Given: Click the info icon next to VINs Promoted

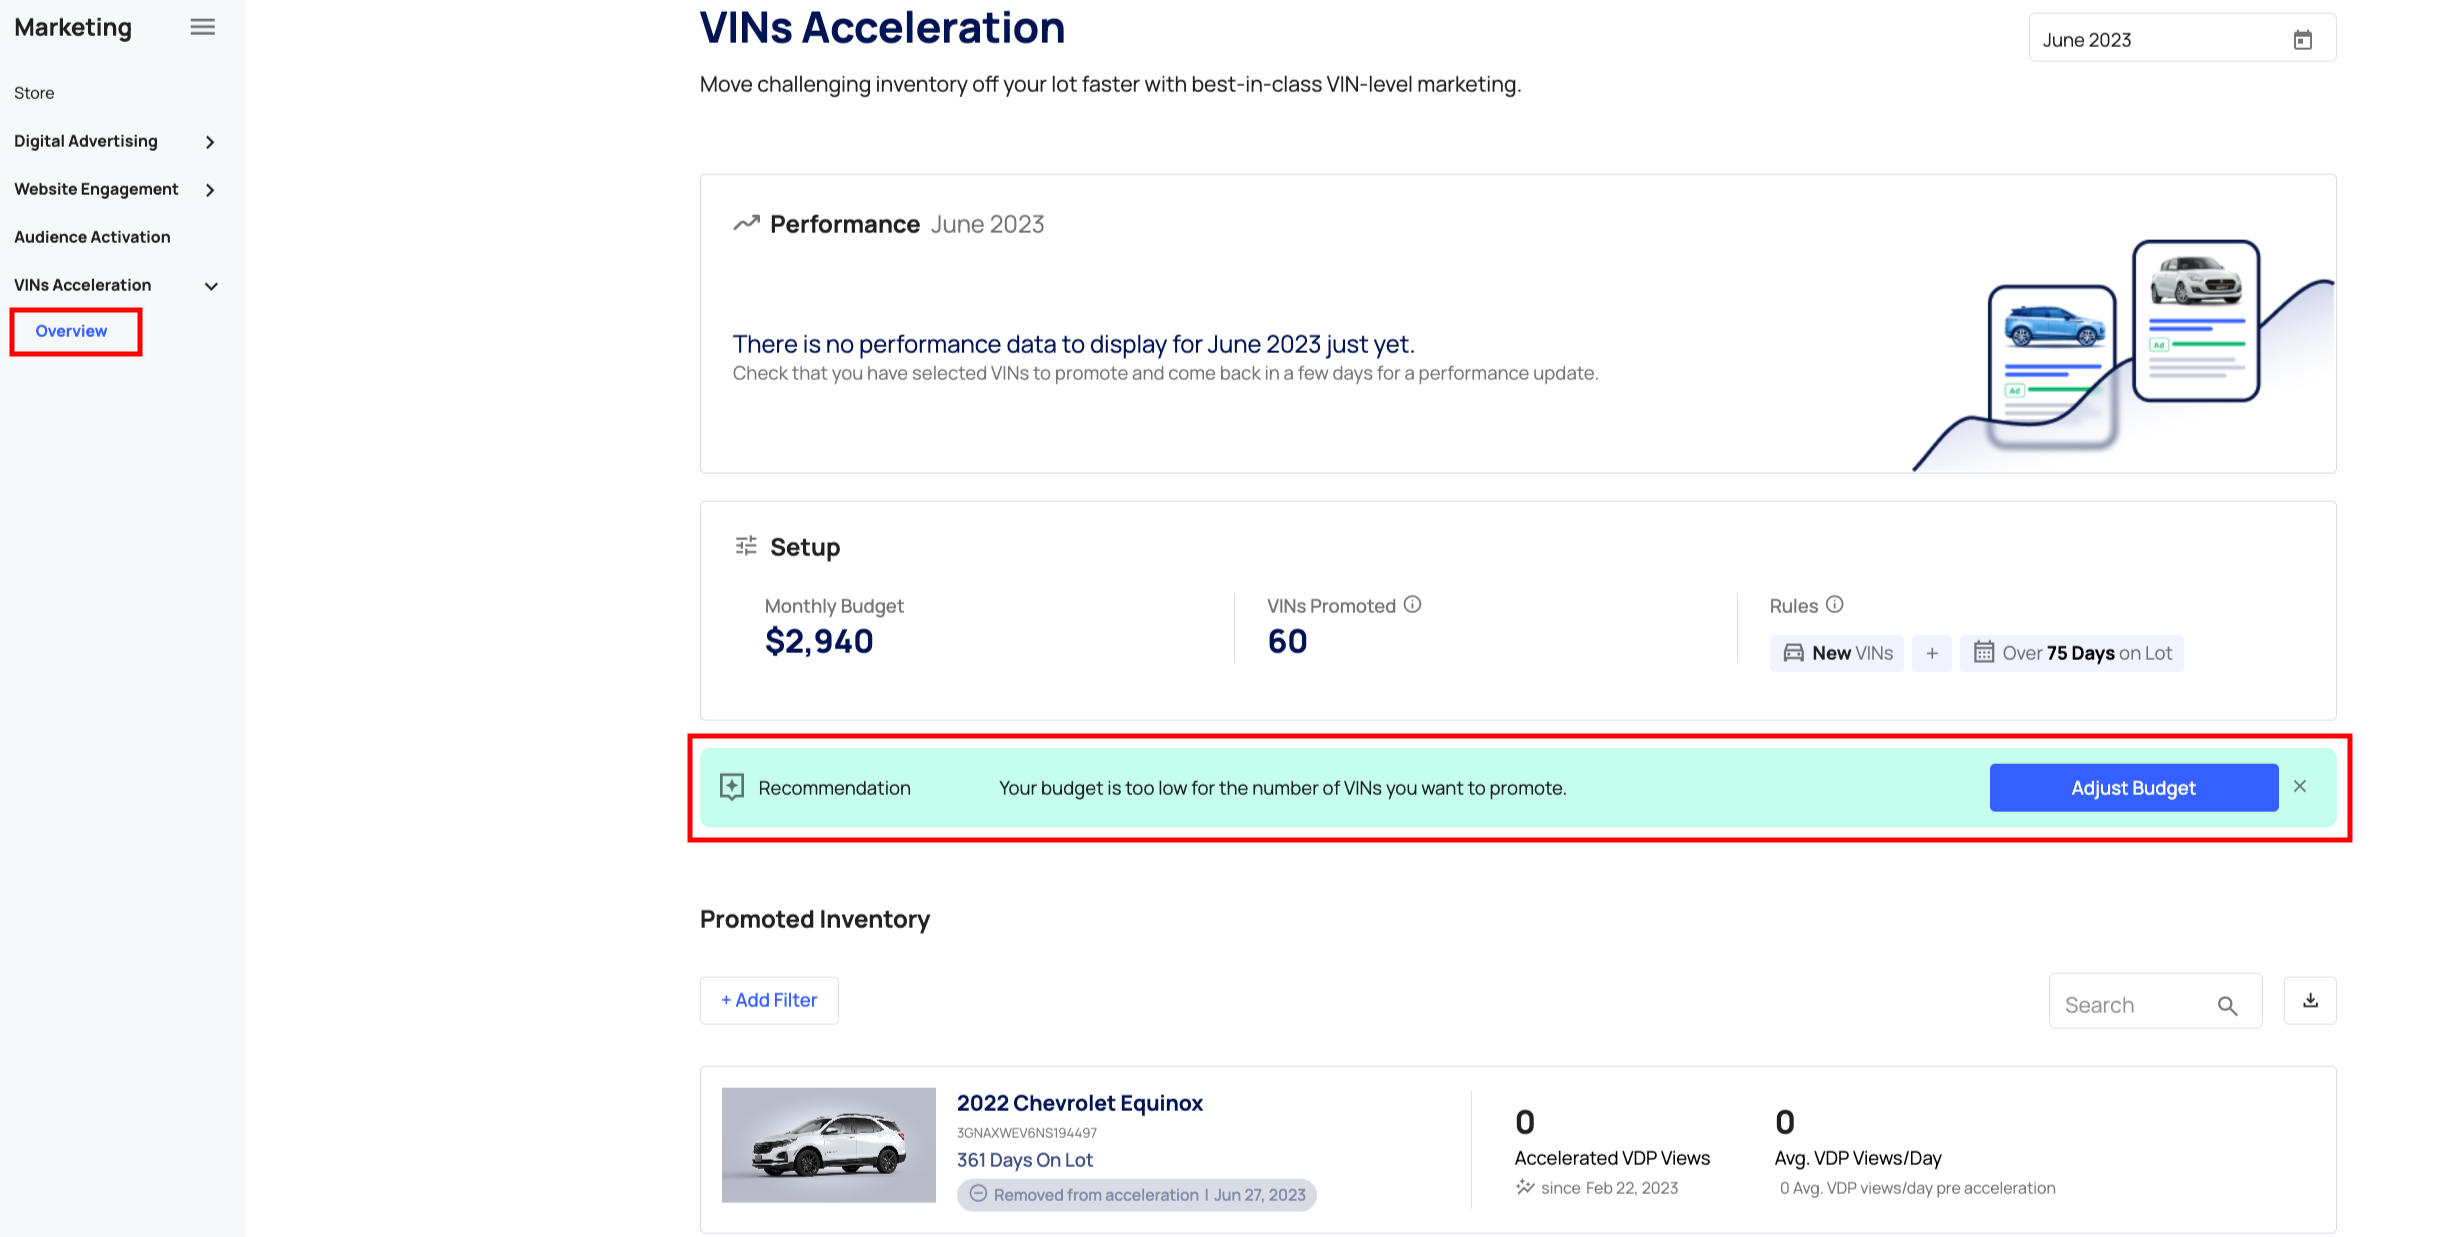Looking at the screenshot, I should (1412, 605).
